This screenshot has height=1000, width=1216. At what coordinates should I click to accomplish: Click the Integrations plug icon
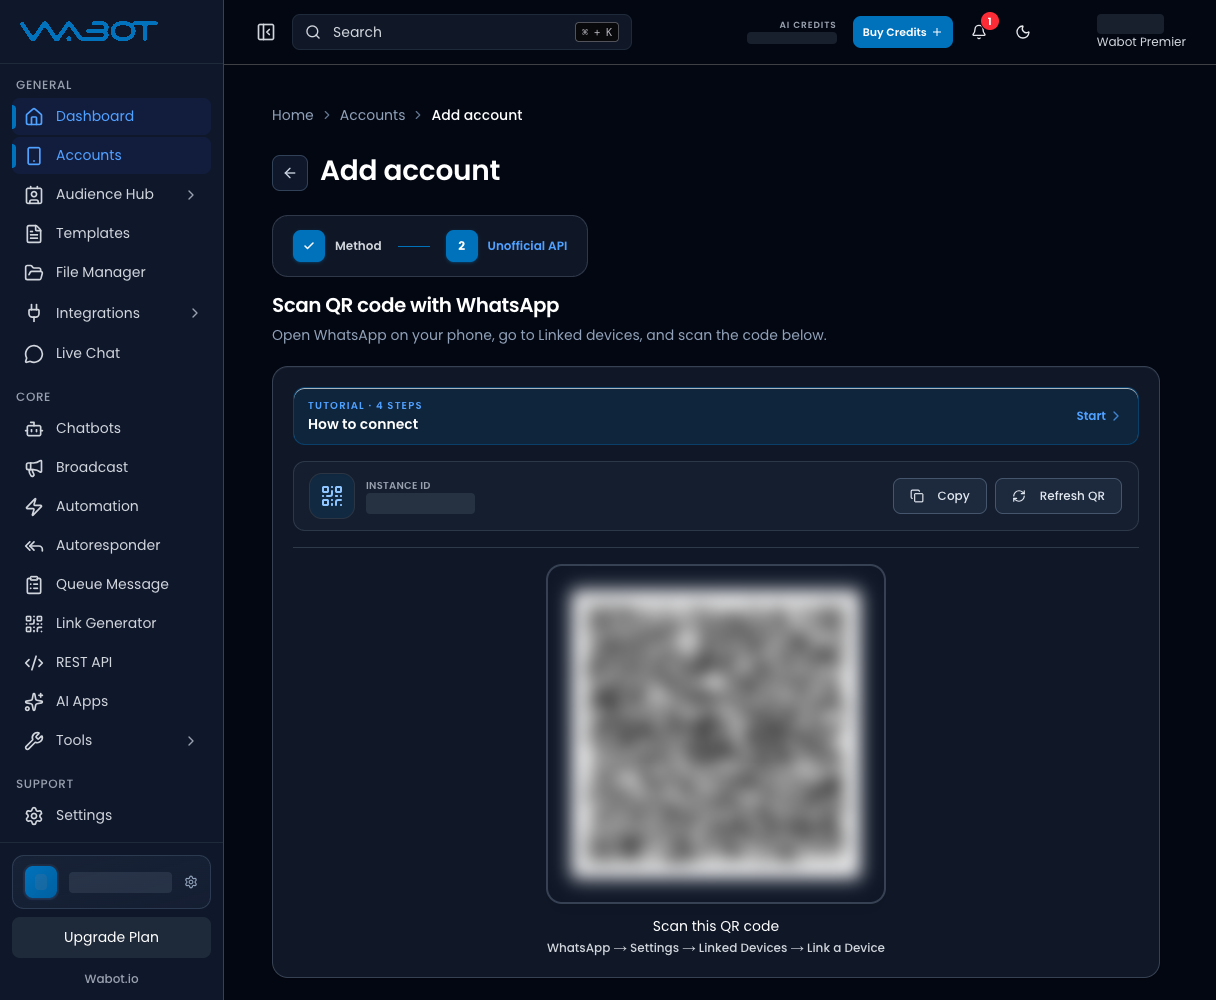tap(34, 313)
